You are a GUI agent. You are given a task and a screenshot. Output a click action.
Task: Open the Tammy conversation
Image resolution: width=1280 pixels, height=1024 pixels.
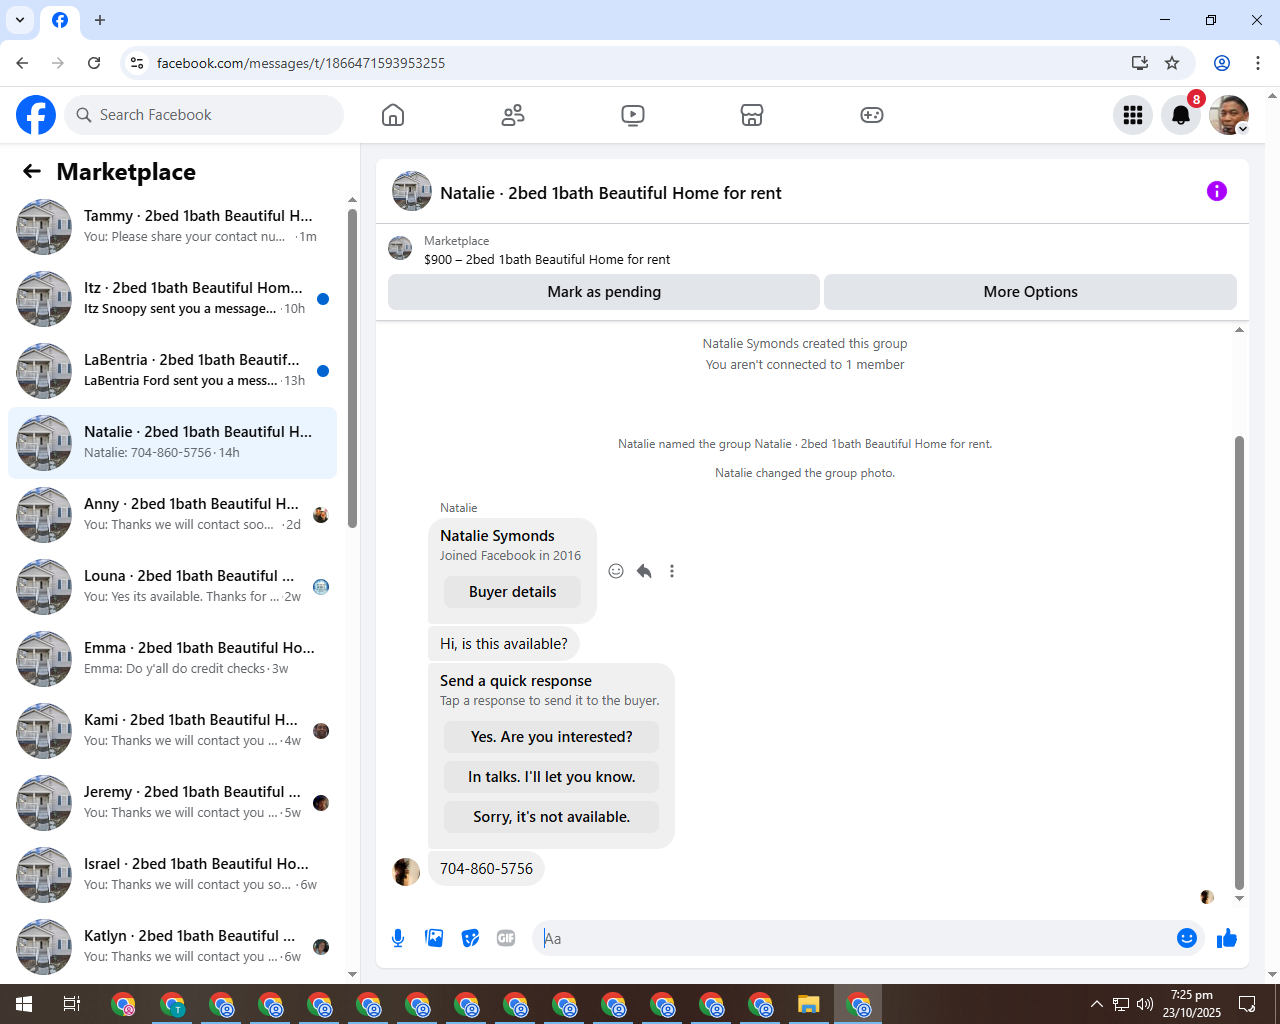point(172,227)
